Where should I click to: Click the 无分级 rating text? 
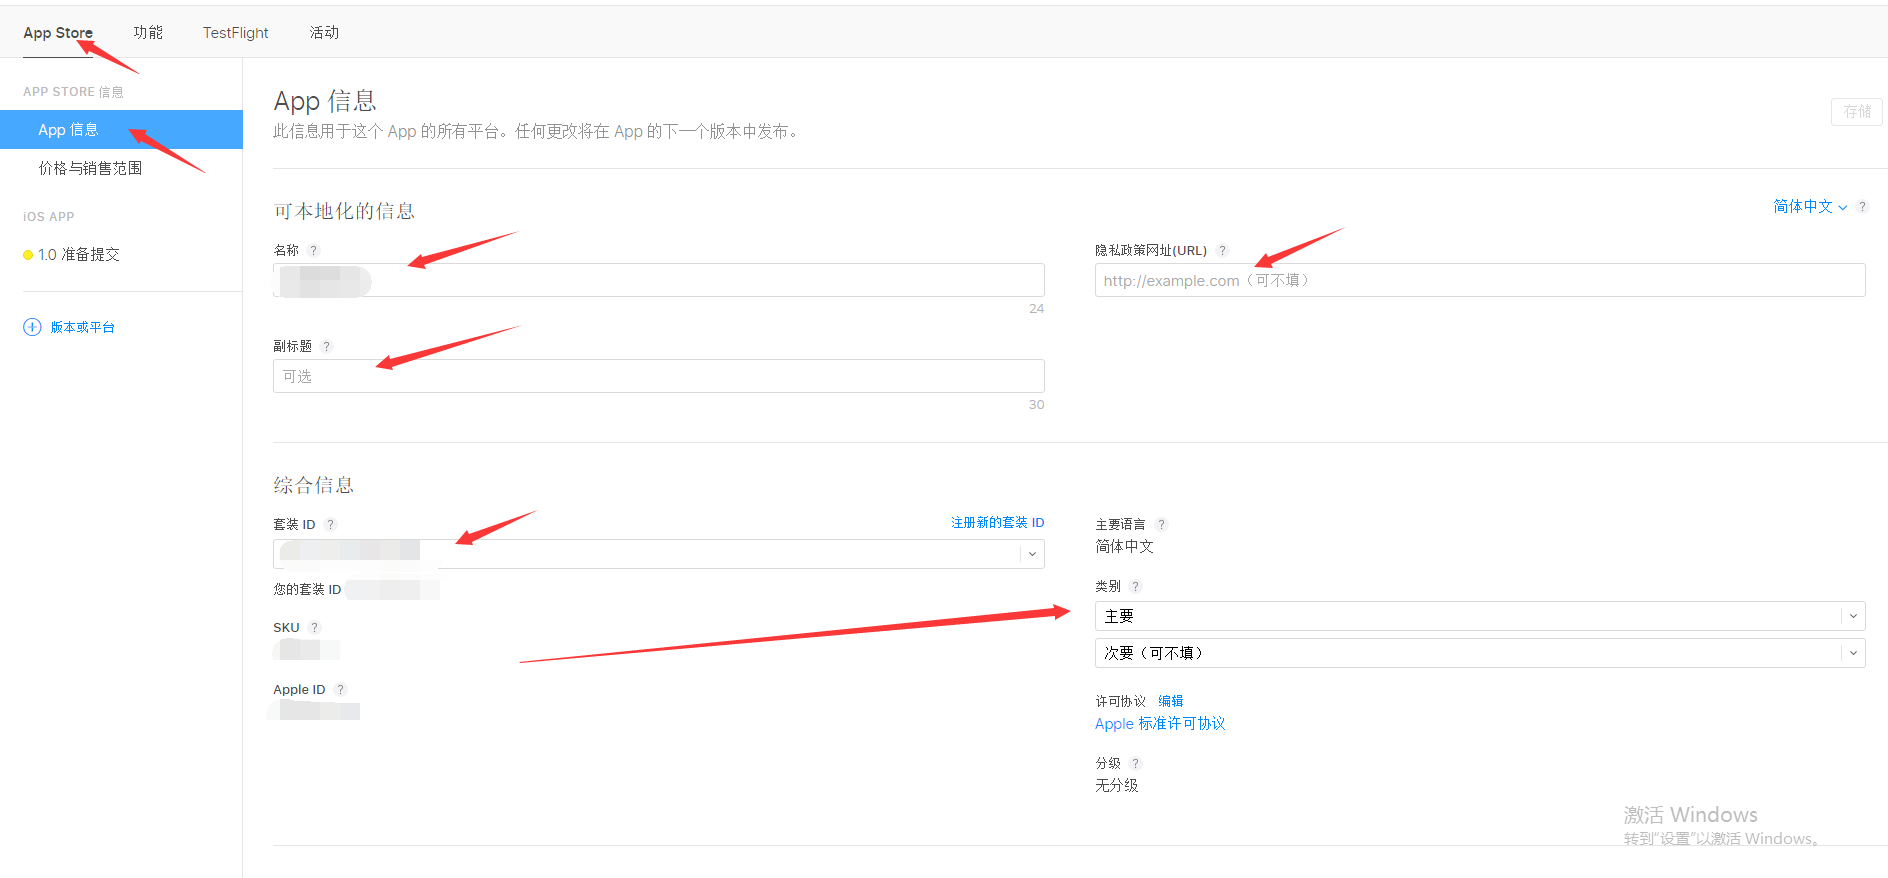click(1117, 786)
